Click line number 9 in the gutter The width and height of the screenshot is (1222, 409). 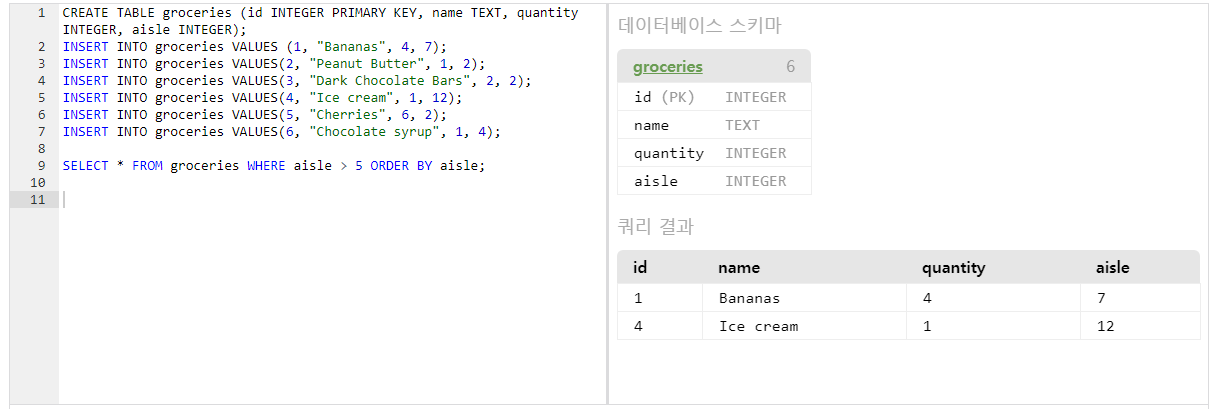click(x=41, y=165)
